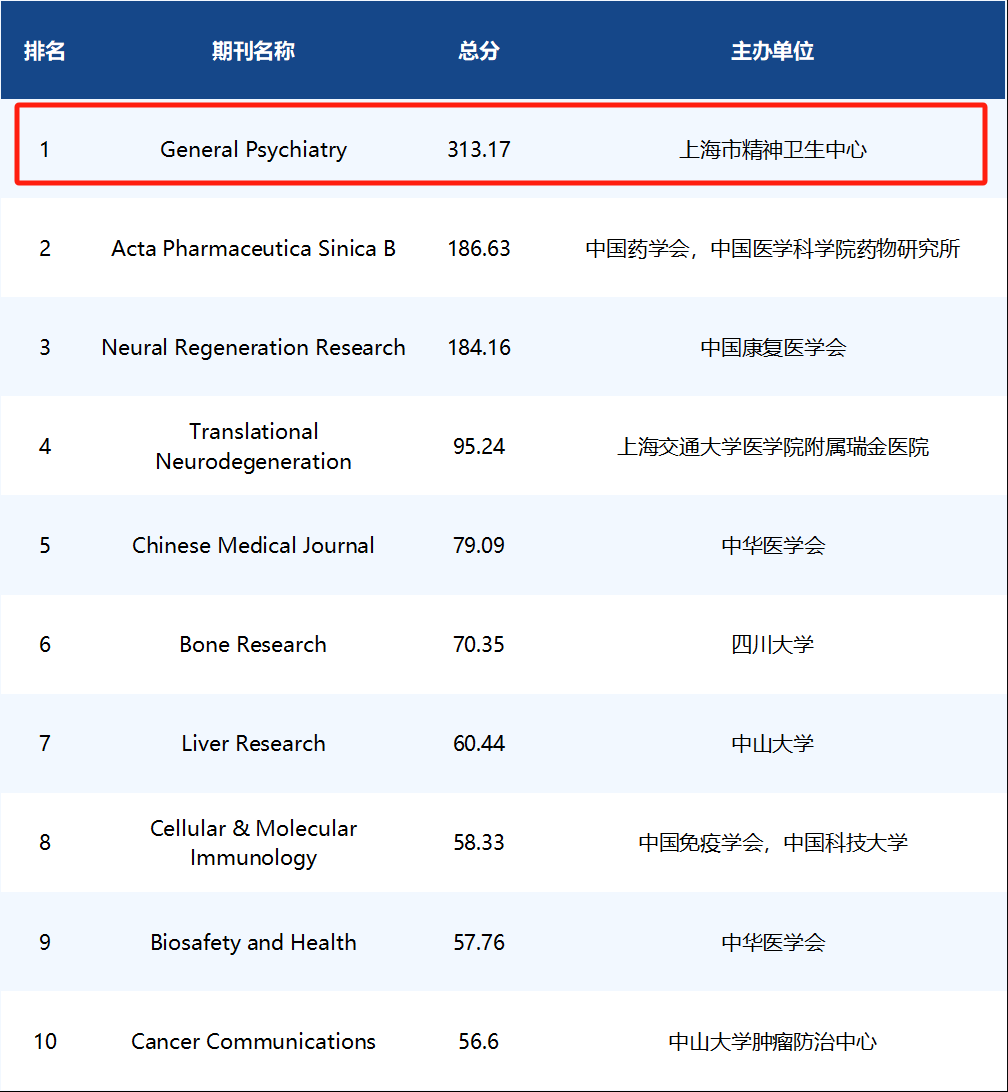Click the score 58.33
Screen dimensions: 1008x1092
tap(479, 843)
